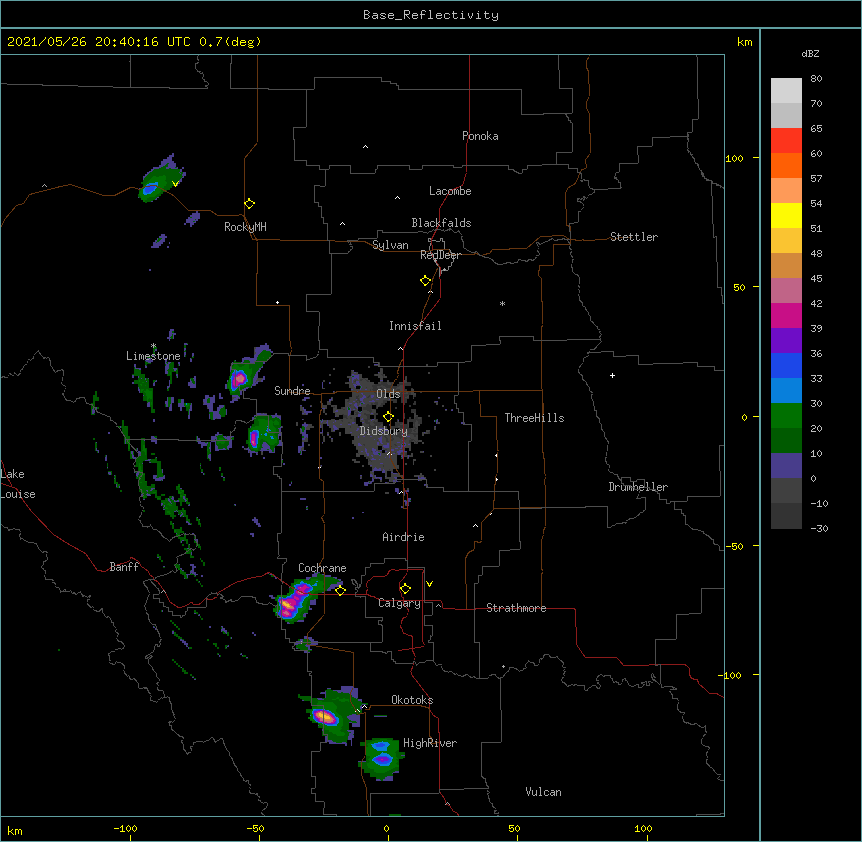Click the Sylvan label
This screenshot has width=862, height=842.
pyautogui.click(x=390, y=246)
